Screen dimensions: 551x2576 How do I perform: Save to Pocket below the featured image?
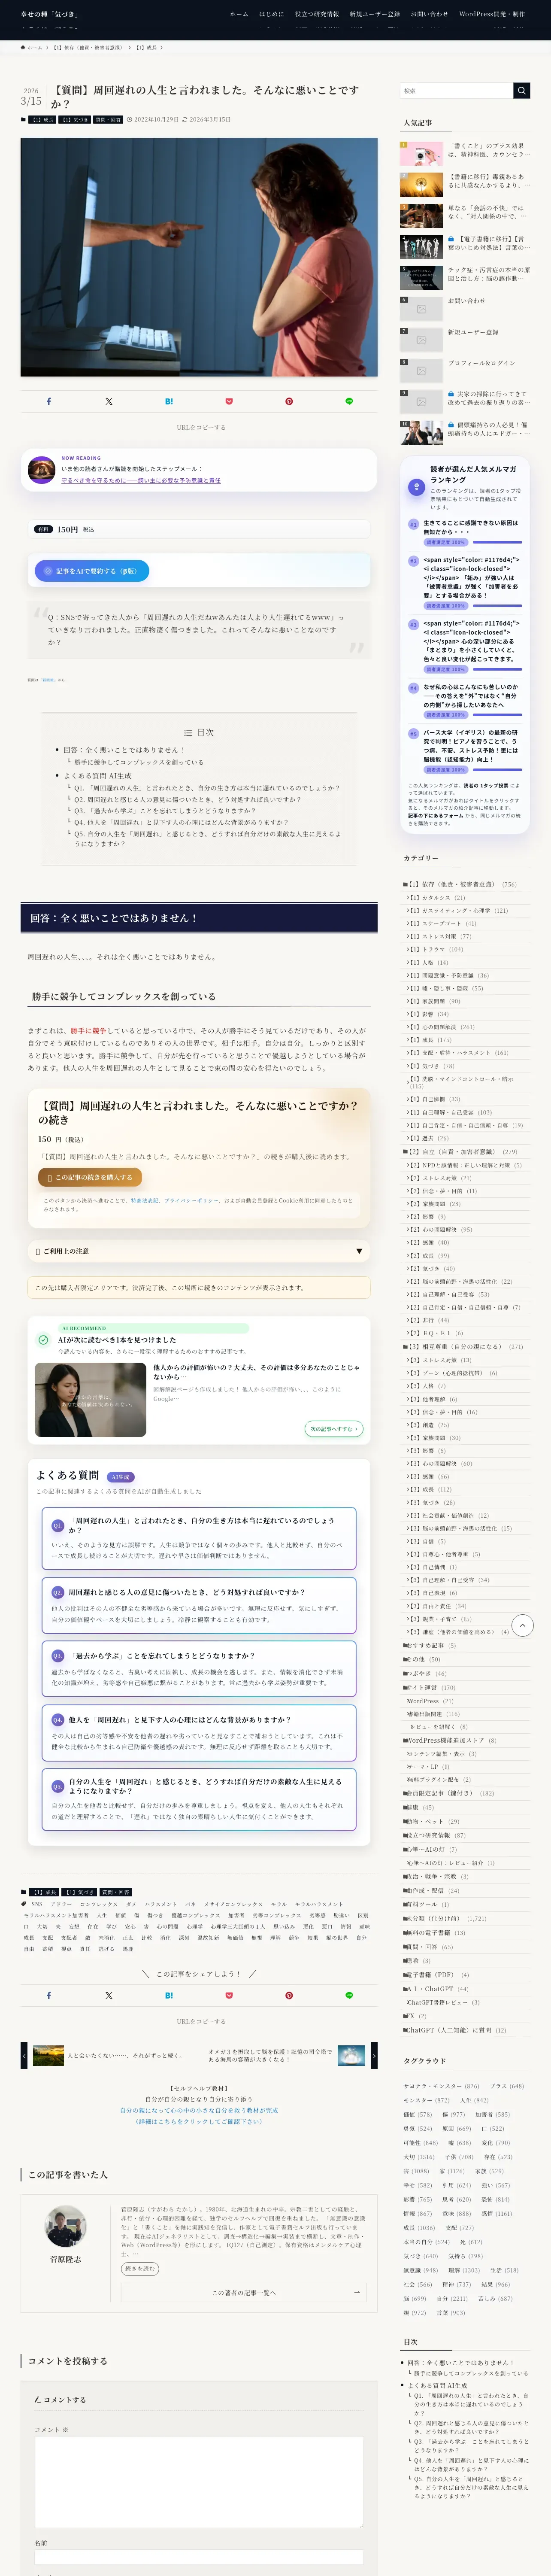point(229,401)
